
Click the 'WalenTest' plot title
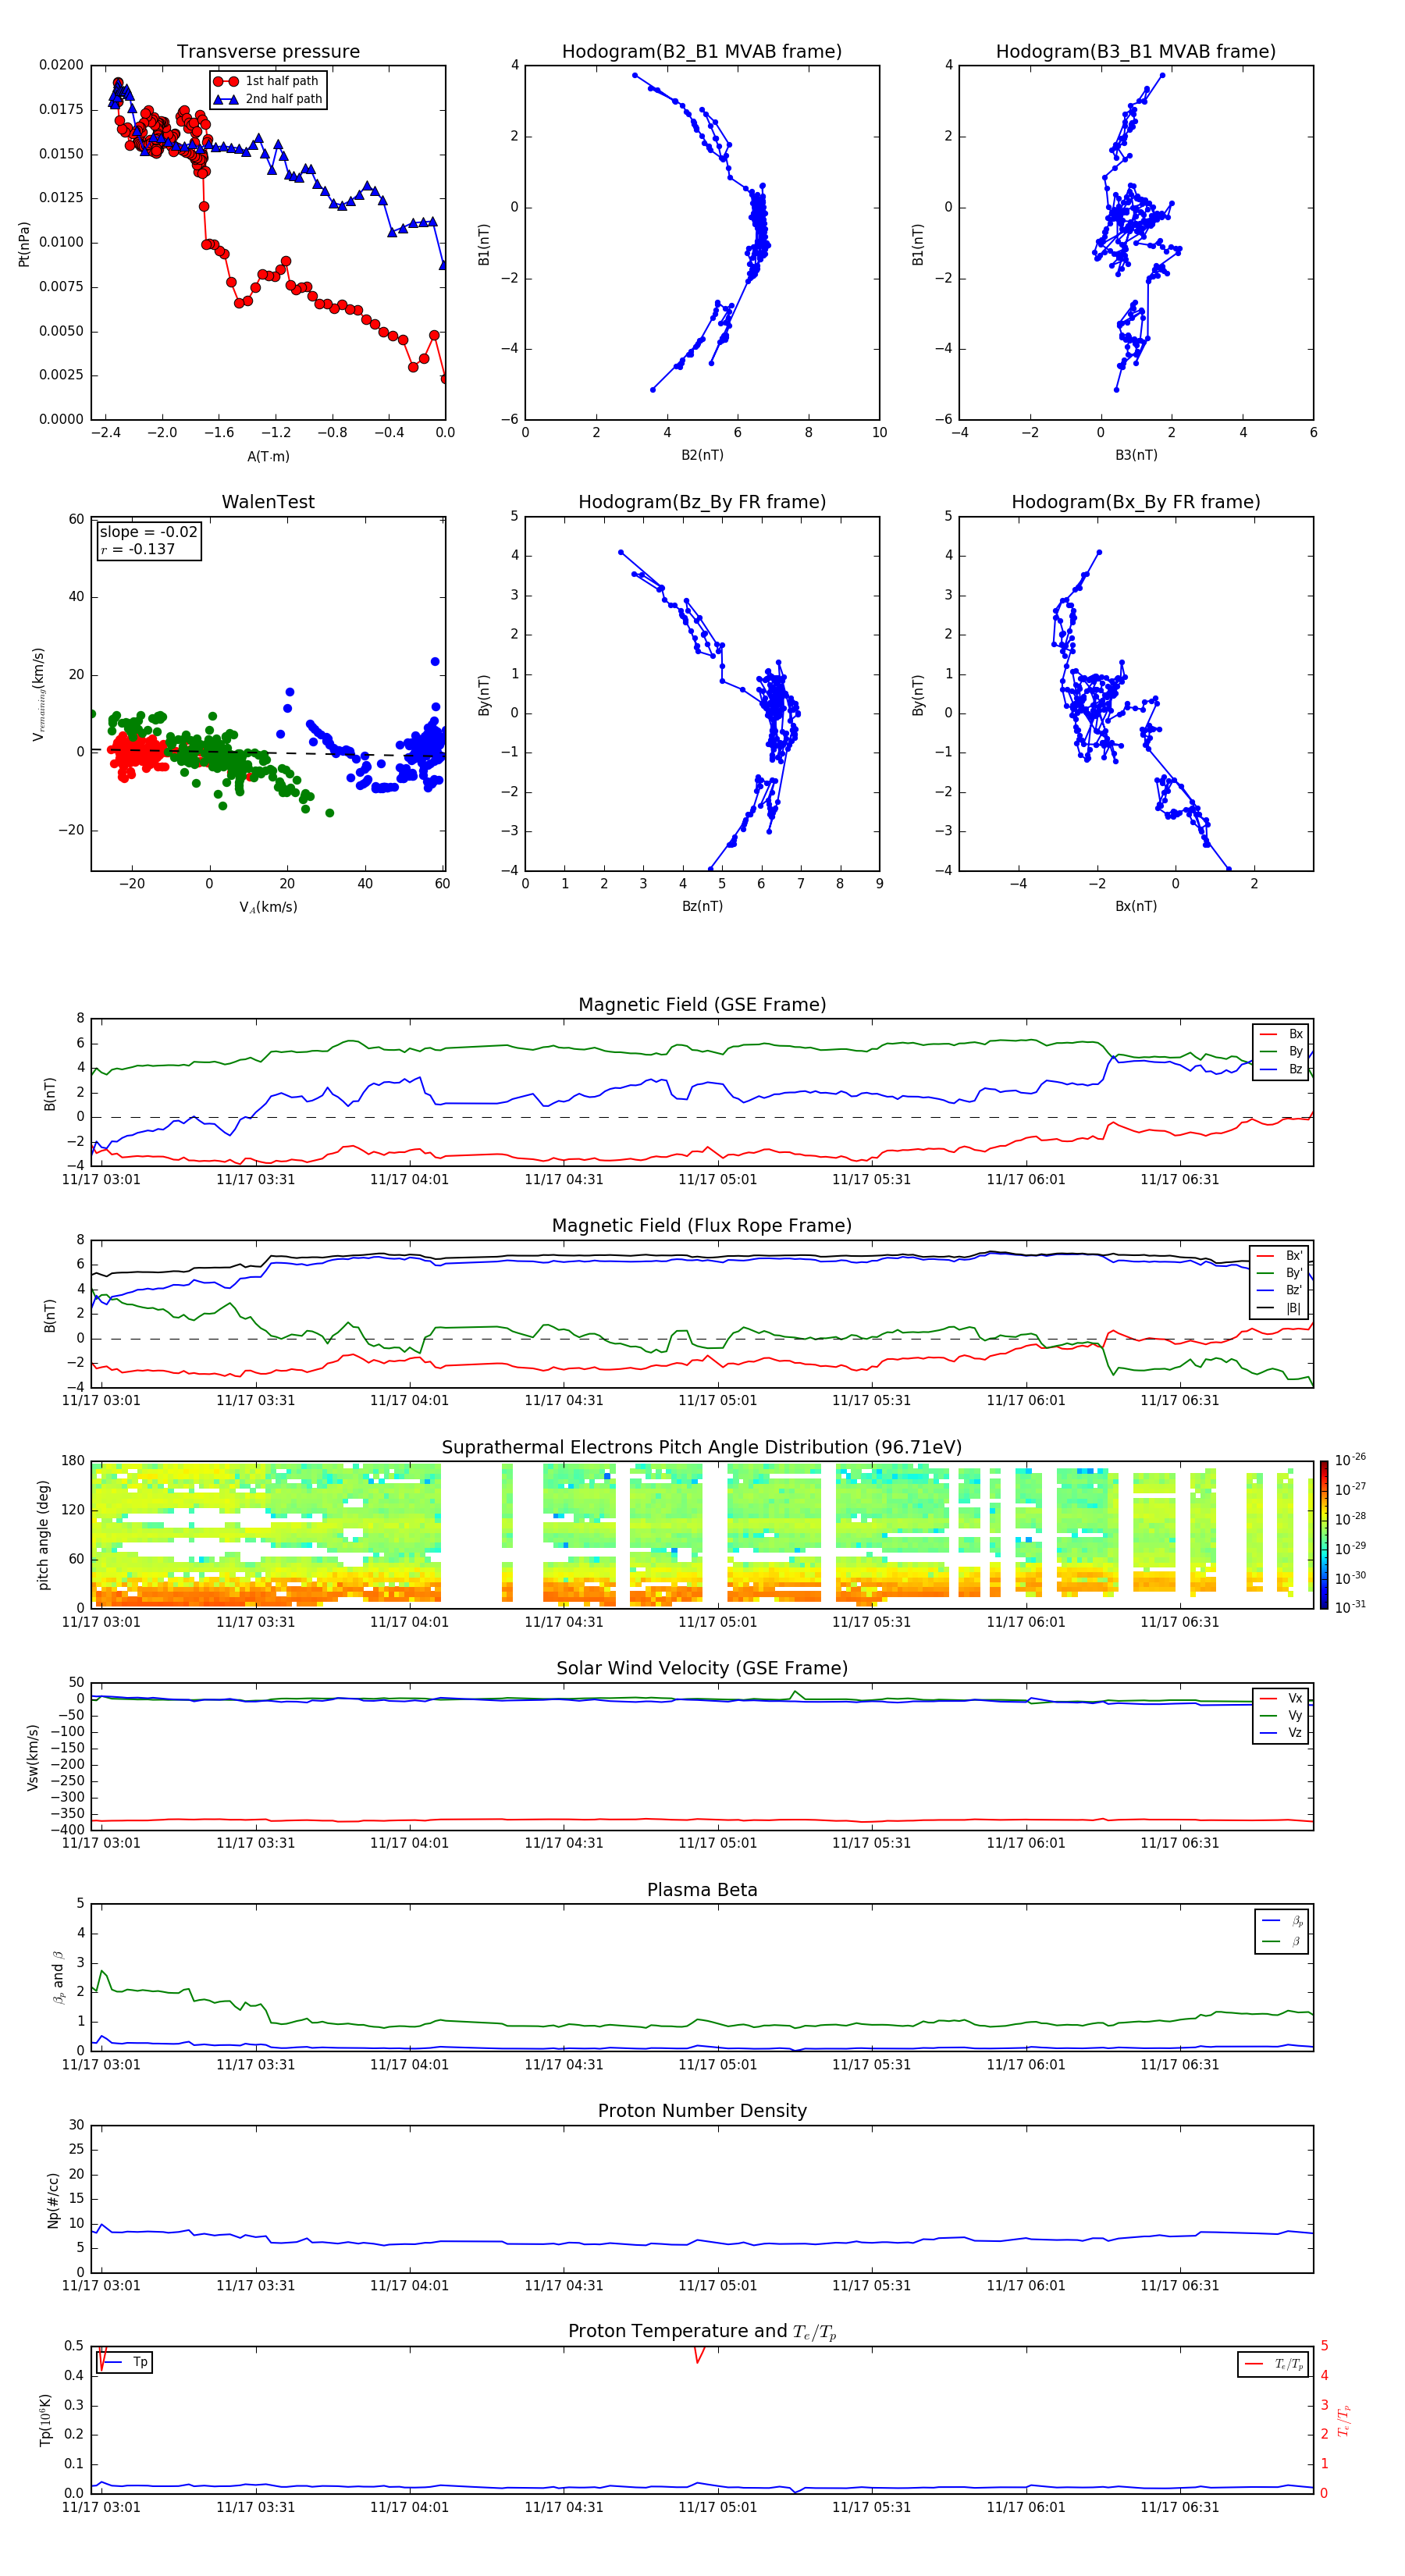[x=268, y=502]
